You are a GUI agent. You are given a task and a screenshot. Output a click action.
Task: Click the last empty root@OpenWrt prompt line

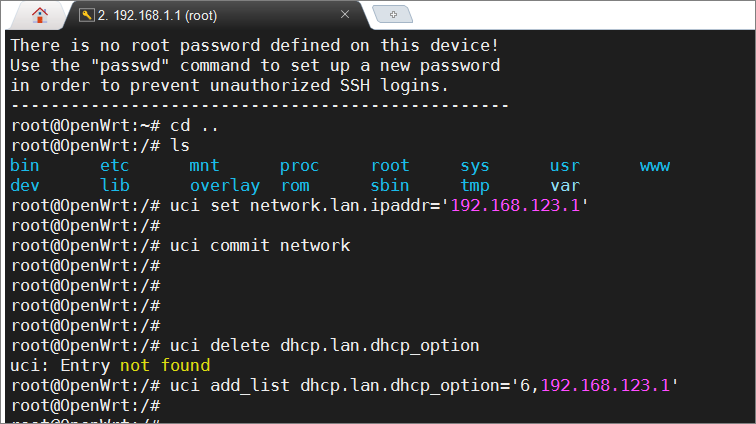85,406
